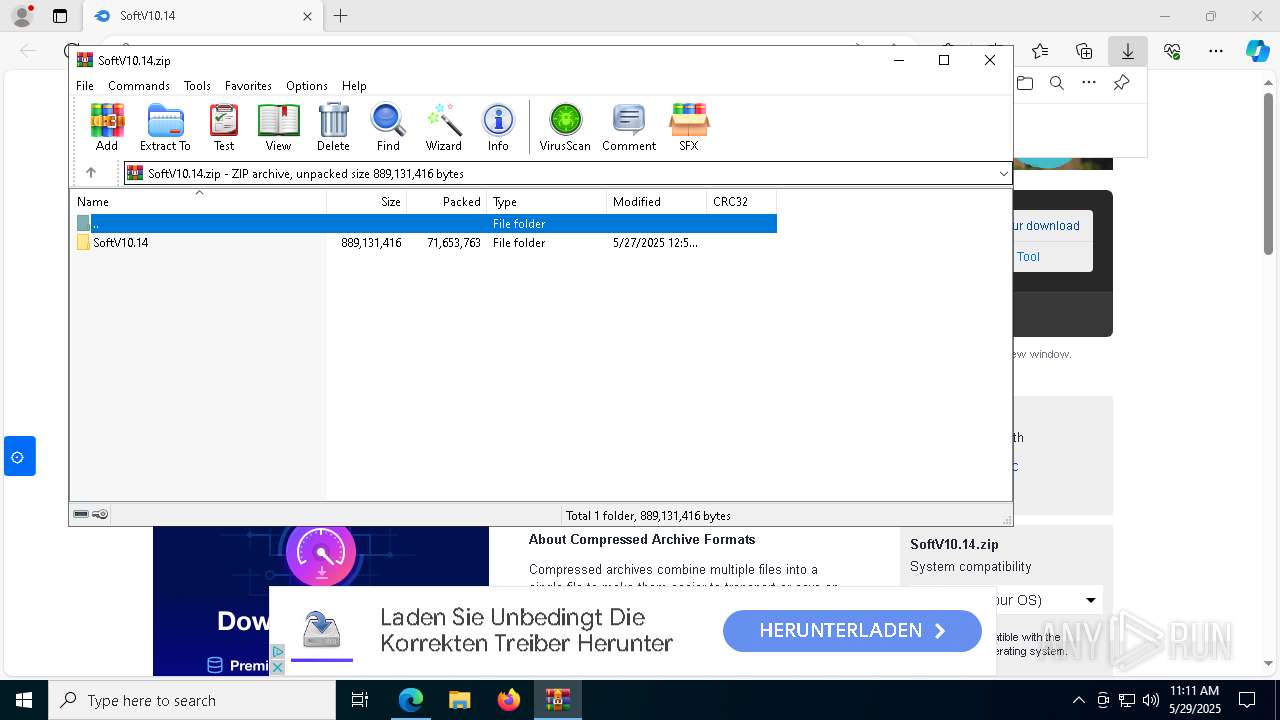Close the ad with the X icon
This screenshot has height=720, width=1280.
coord(278,667)
